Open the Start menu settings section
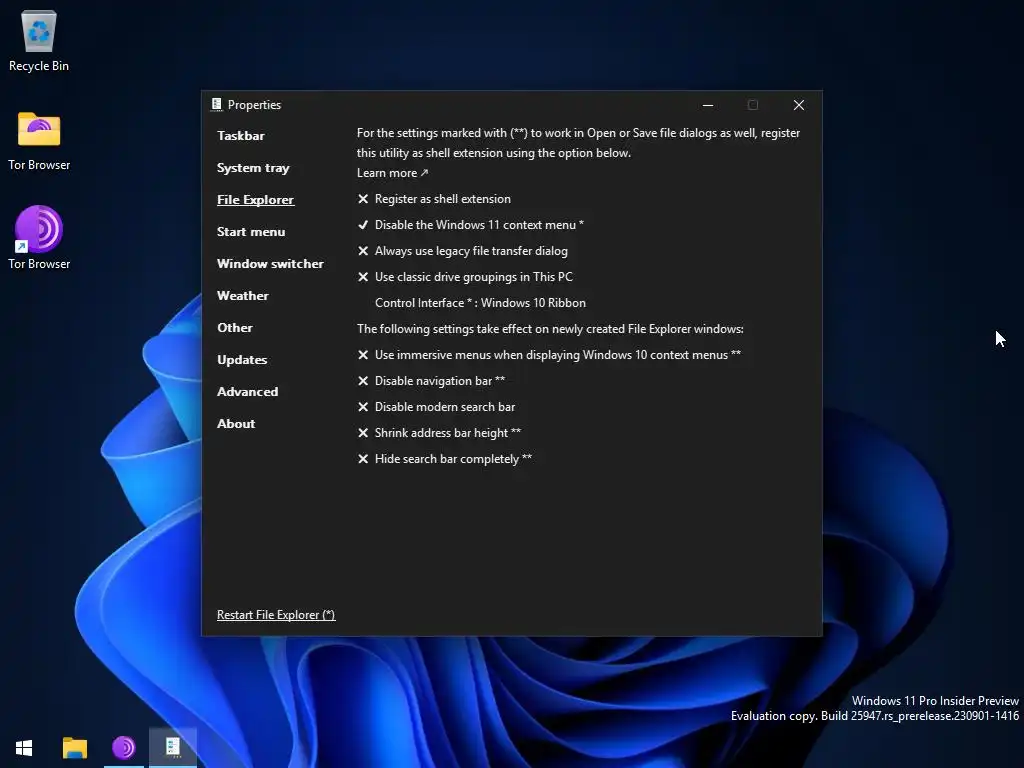The height and width of the screenshot is (768, 1024). 251,232
